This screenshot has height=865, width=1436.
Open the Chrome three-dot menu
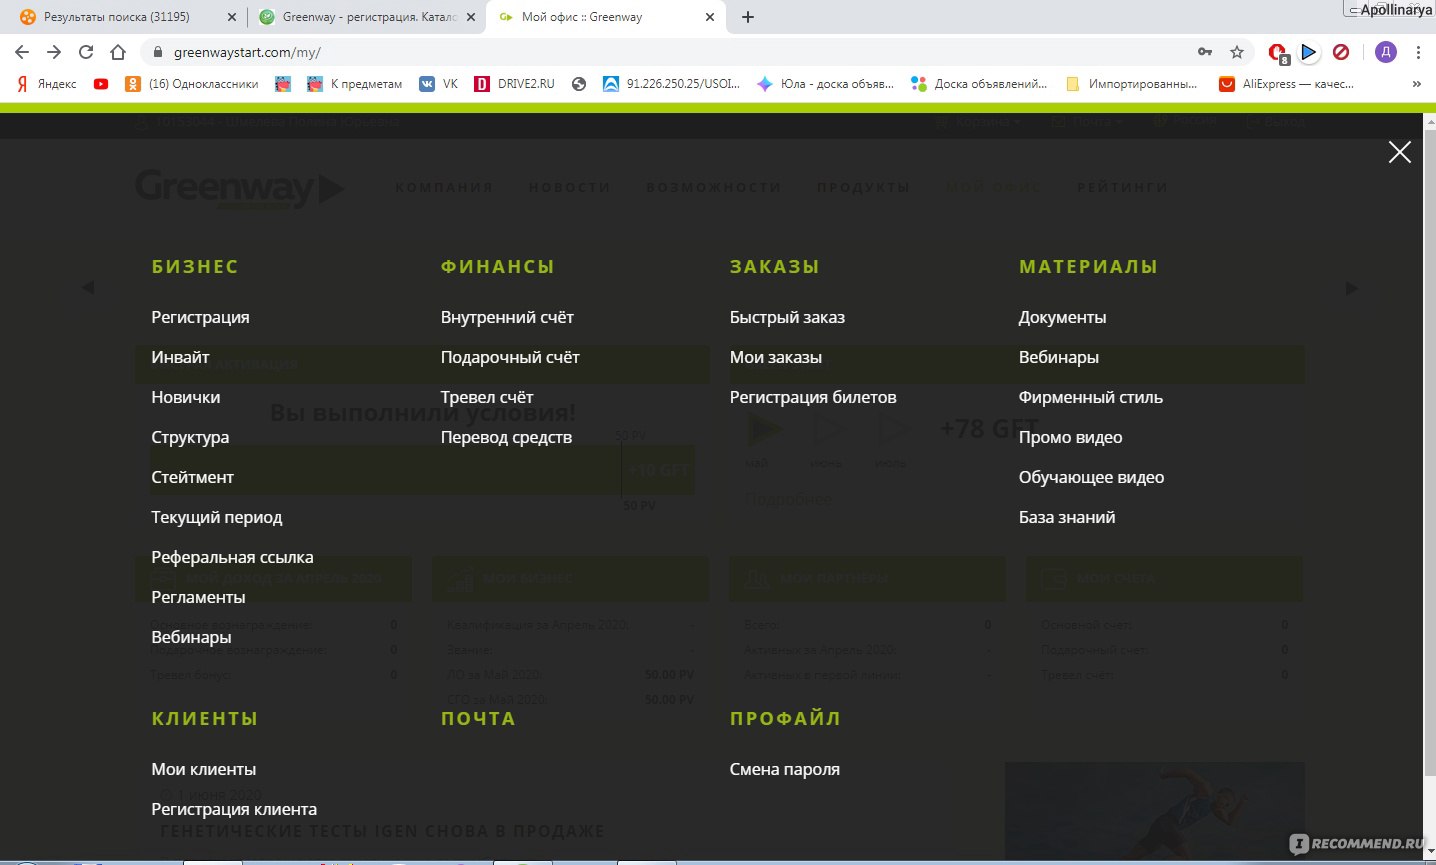pos(1418,52)
